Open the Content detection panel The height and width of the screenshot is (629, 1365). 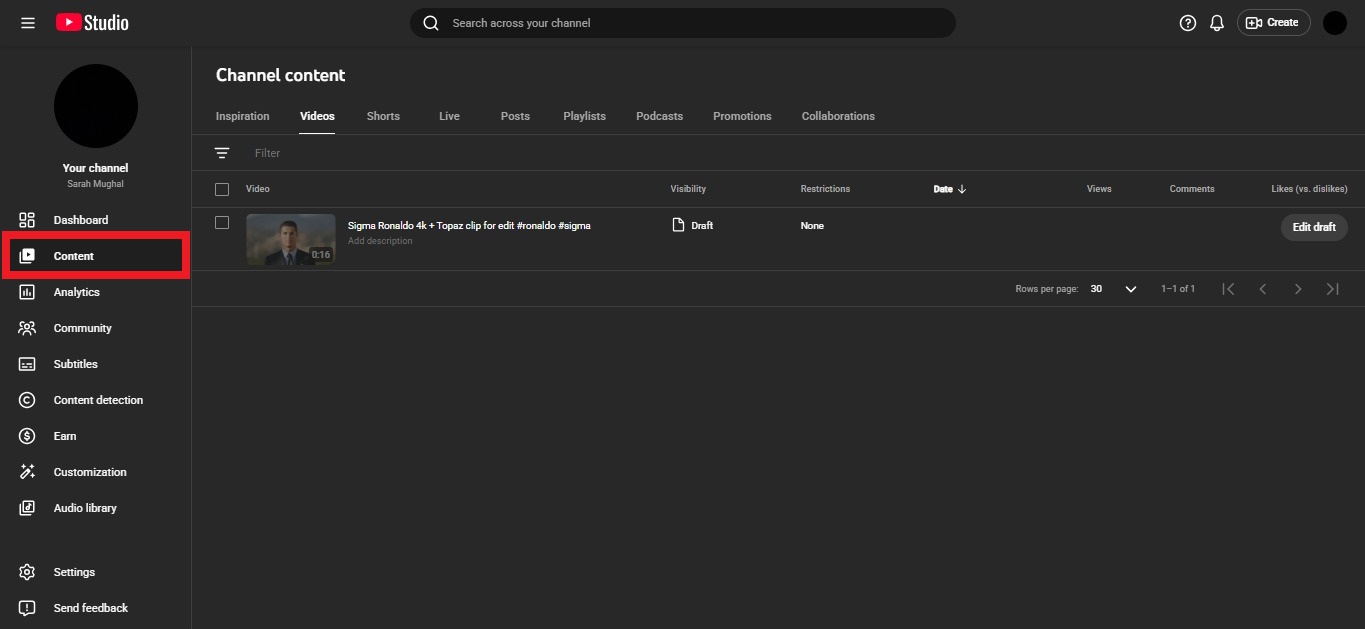coord(98,399)
